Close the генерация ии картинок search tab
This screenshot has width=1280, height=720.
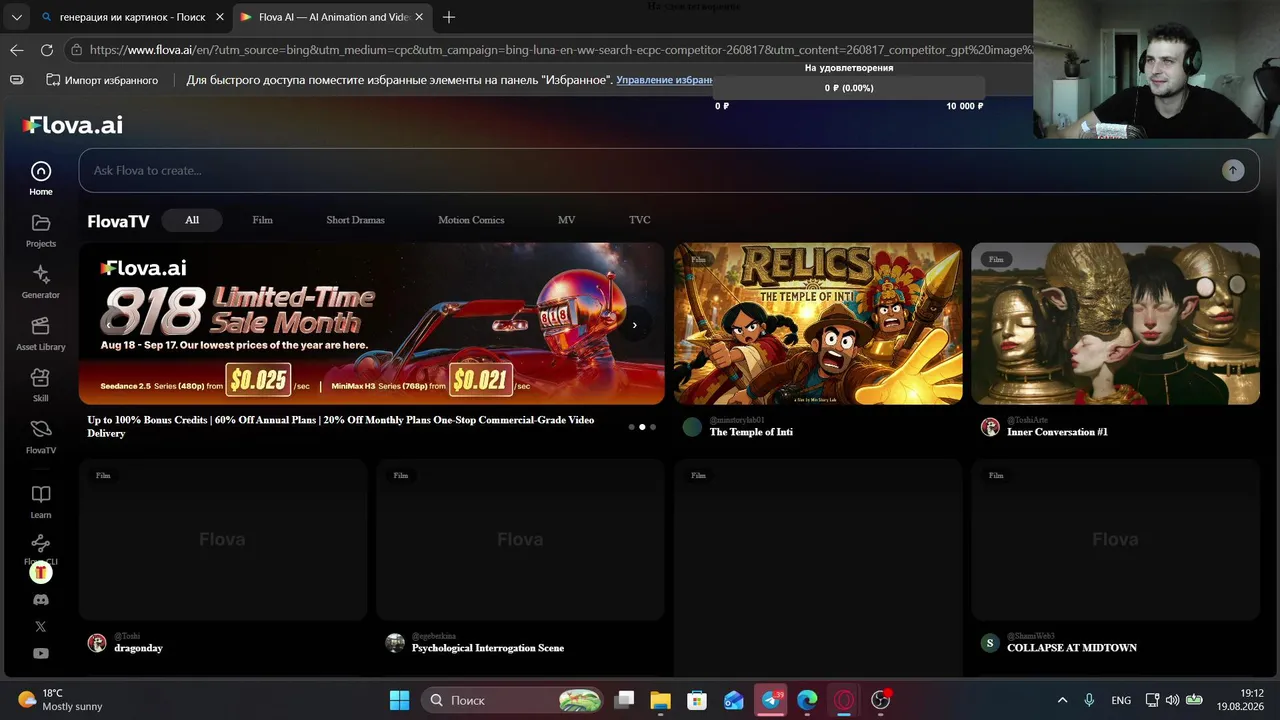click(x=220, y=17)
